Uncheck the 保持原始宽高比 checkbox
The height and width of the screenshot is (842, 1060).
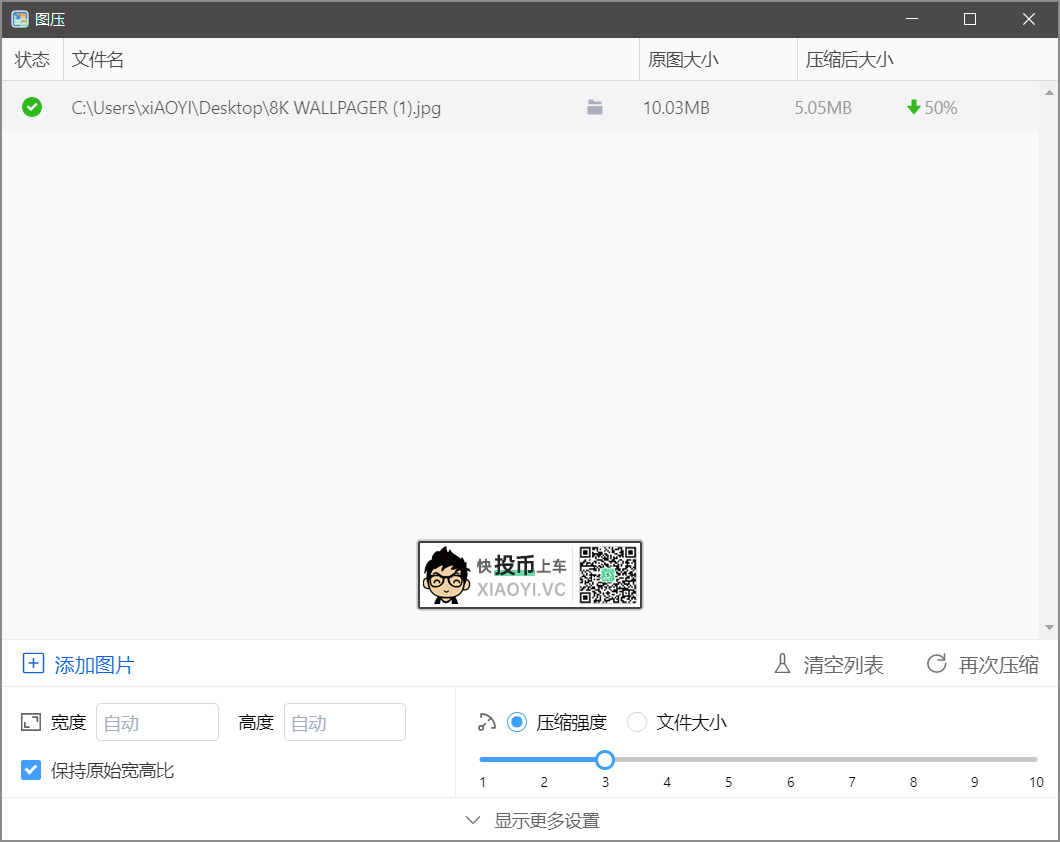tap(31, 770)
